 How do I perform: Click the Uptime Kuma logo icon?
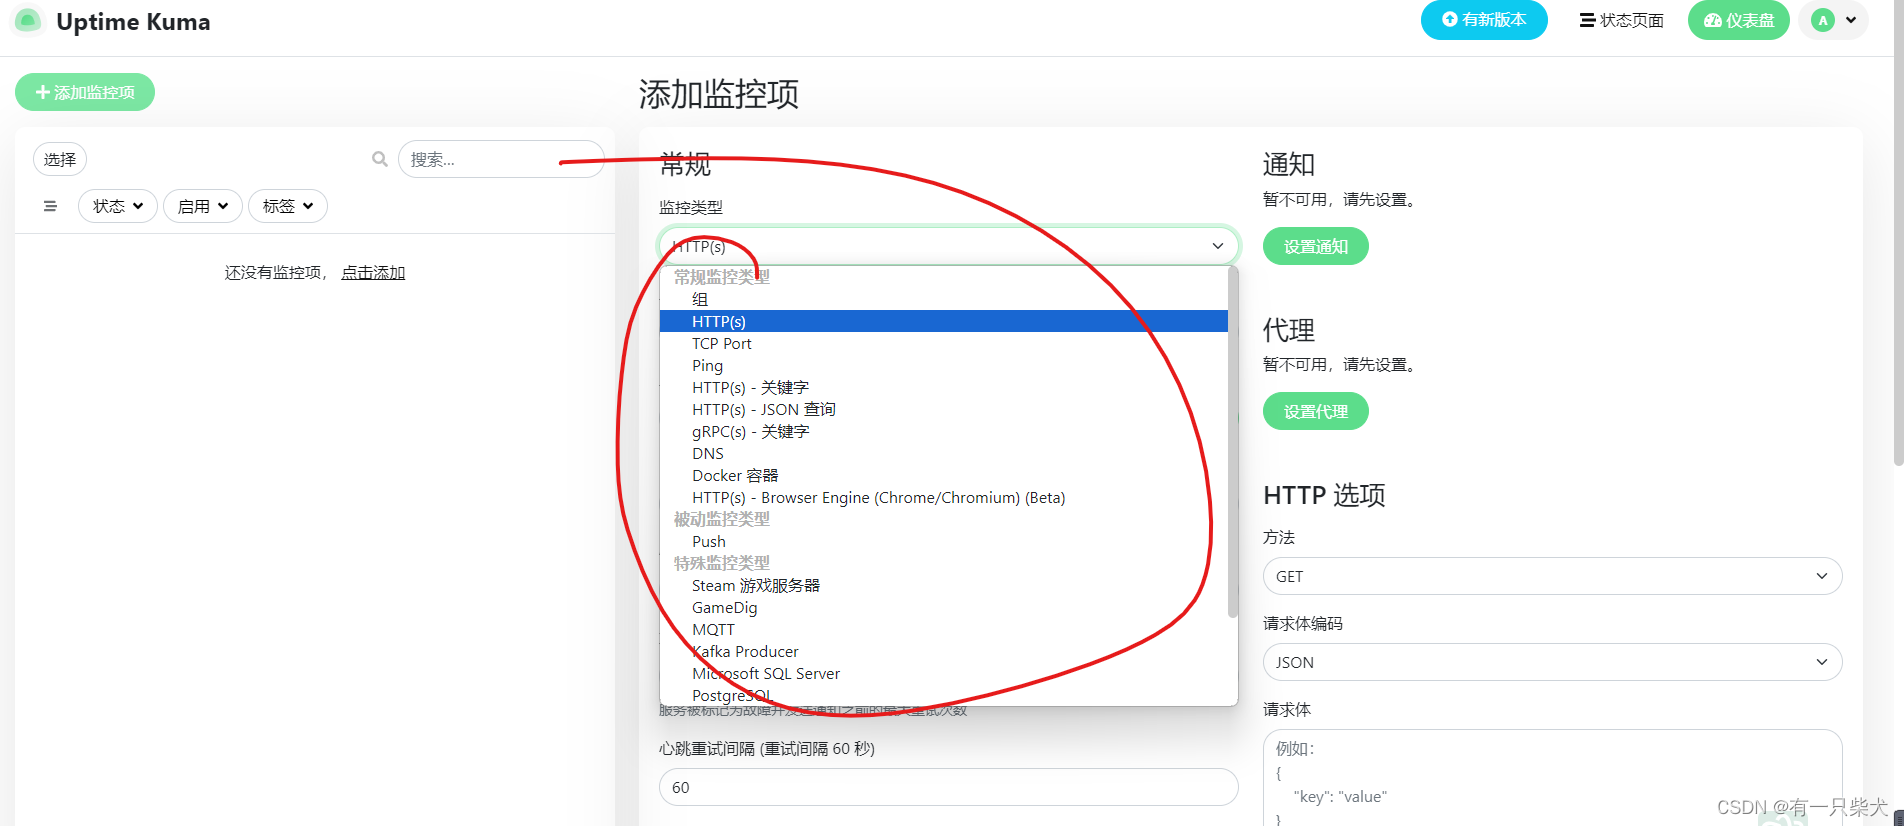coord(28,21)
